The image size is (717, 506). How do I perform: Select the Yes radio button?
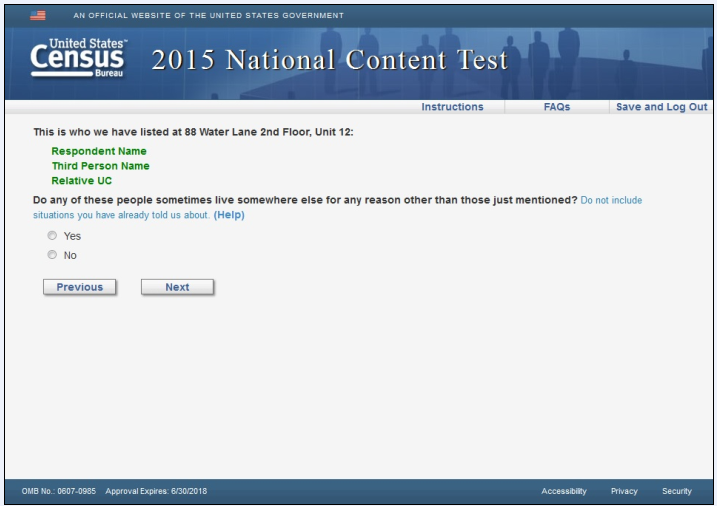(x=52, y=235)
